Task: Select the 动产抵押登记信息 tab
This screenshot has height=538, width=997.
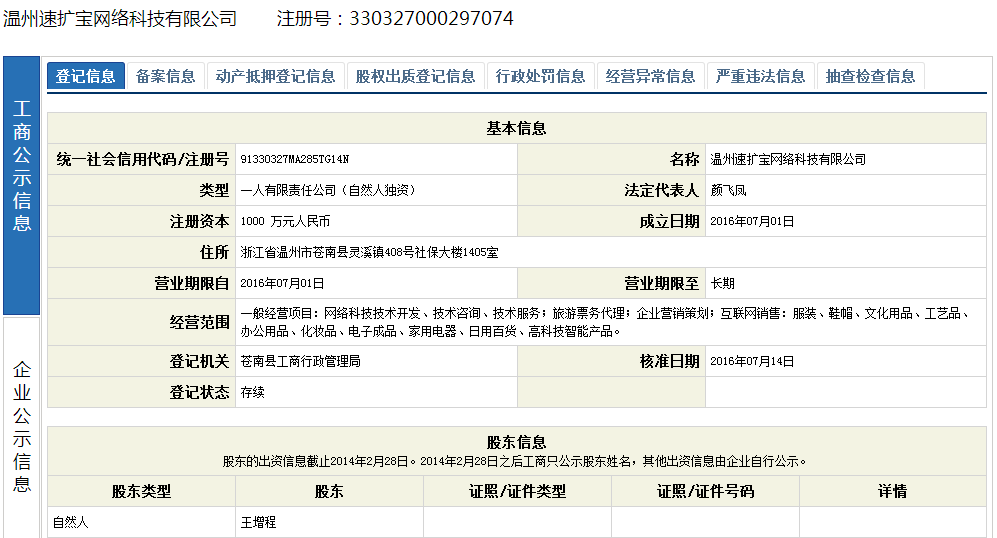Action: pyautogui.click(x=276, y=76)
